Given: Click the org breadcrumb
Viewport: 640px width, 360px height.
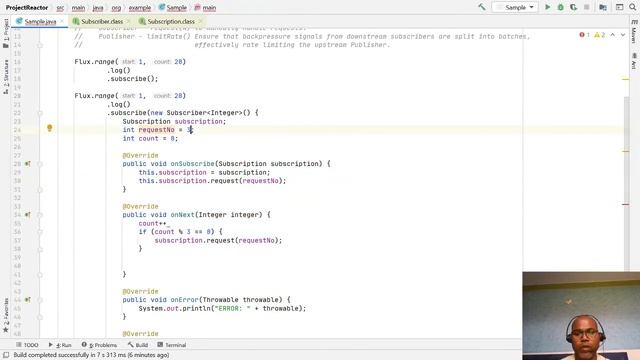Looking at the screenshot, I should [116, 8].
